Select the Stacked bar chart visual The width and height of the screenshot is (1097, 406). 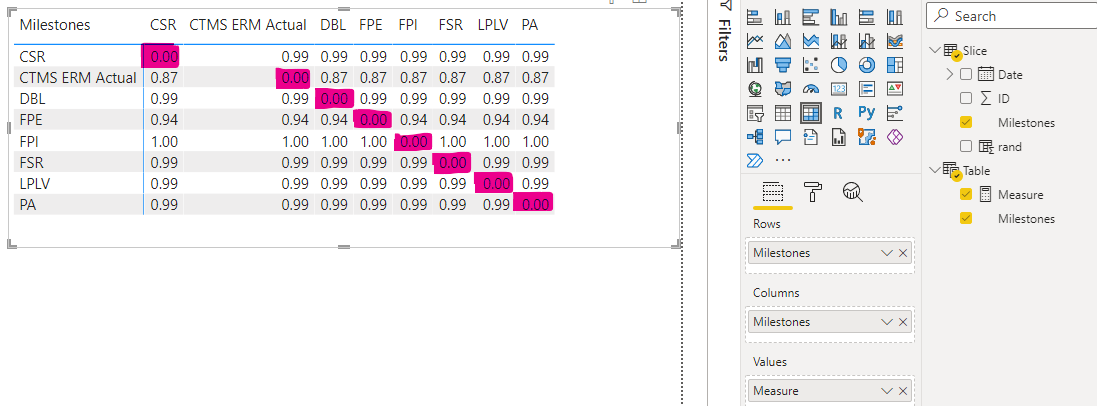pyautogui.click(x=755, y=17)
